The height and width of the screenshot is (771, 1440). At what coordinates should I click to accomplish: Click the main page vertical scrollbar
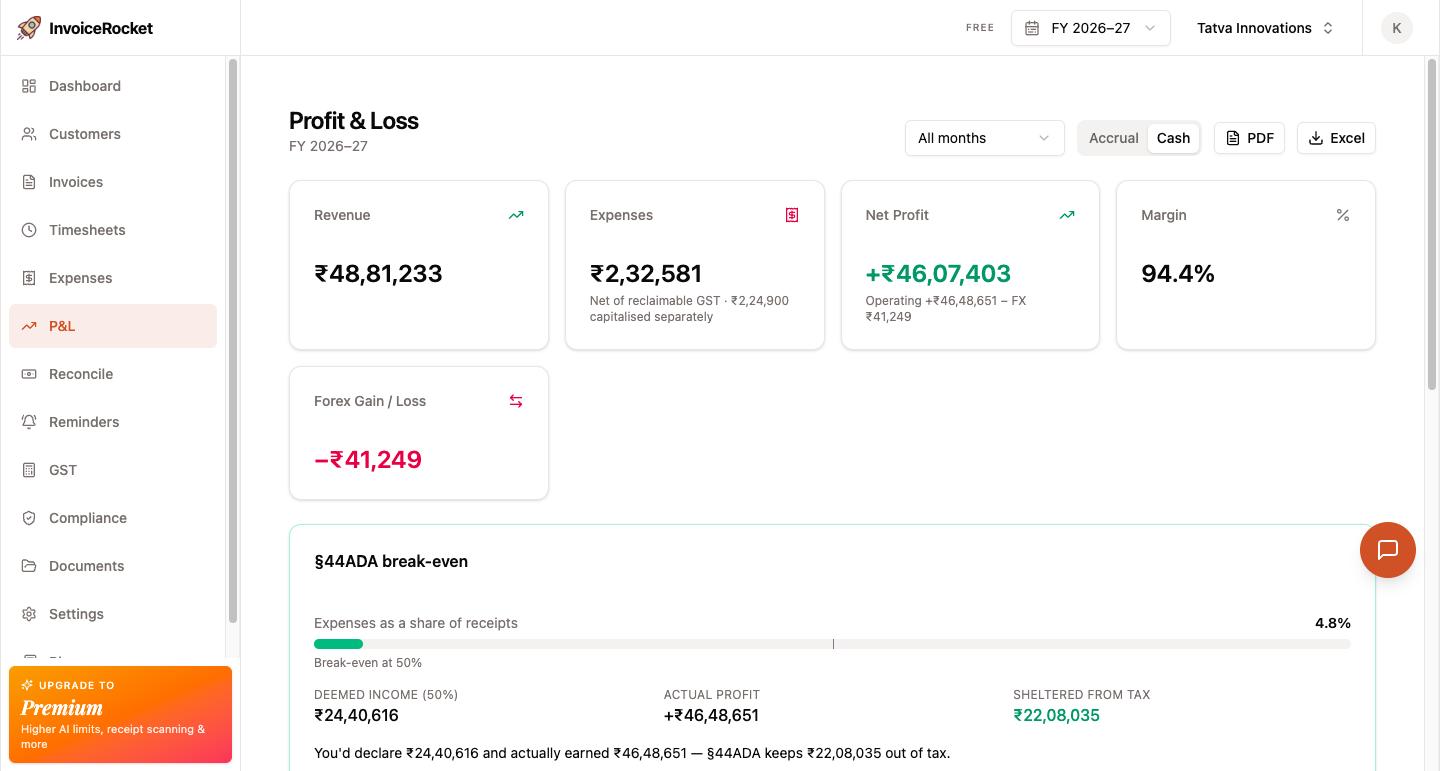tap(1431, 224)
